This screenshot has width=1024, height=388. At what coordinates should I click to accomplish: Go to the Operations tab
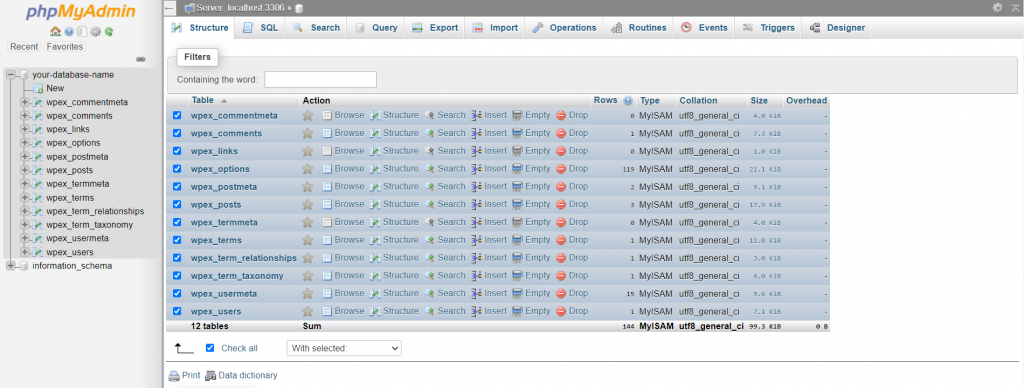[x=564, y=28]
